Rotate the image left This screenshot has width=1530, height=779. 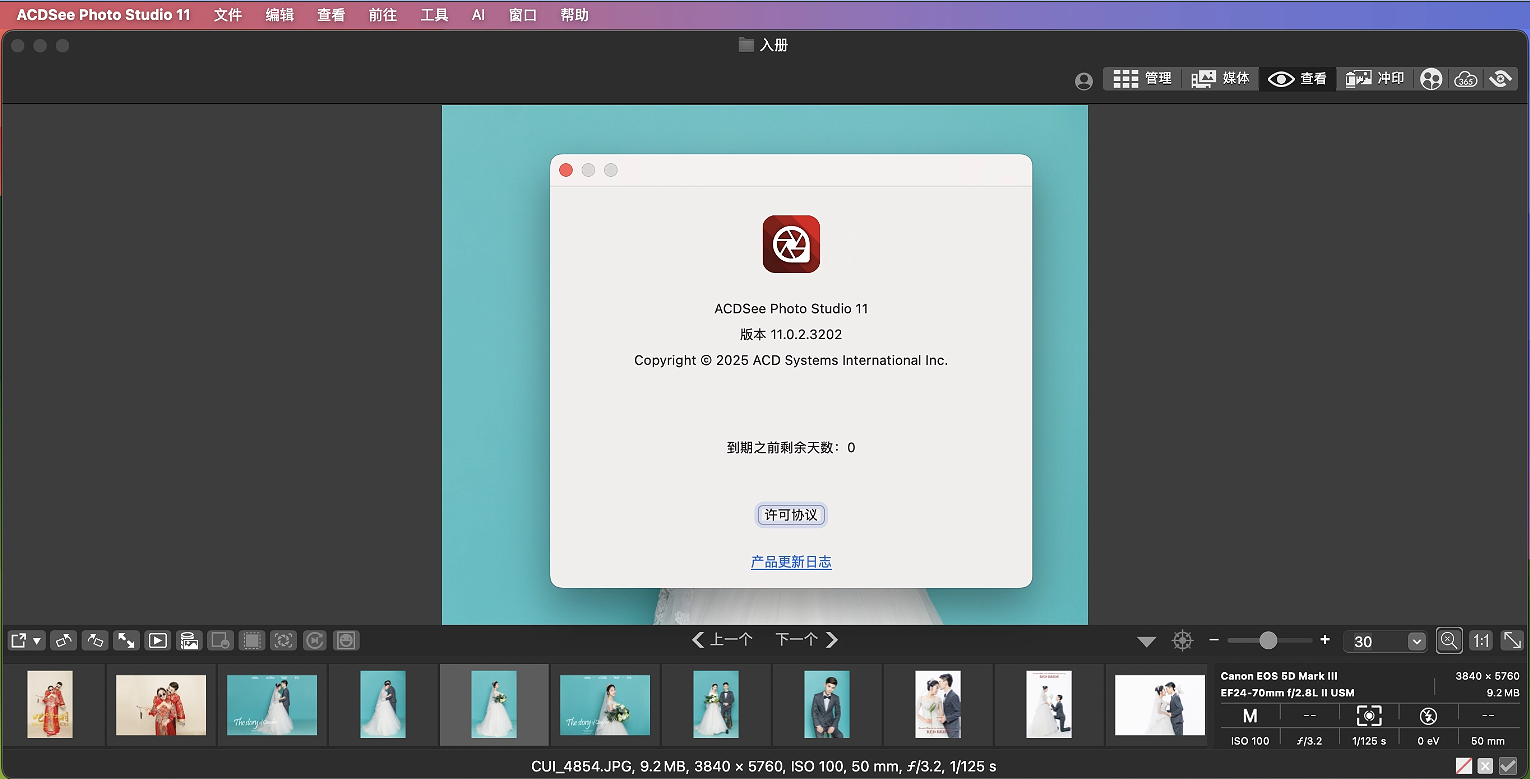[x=64, y=640]
